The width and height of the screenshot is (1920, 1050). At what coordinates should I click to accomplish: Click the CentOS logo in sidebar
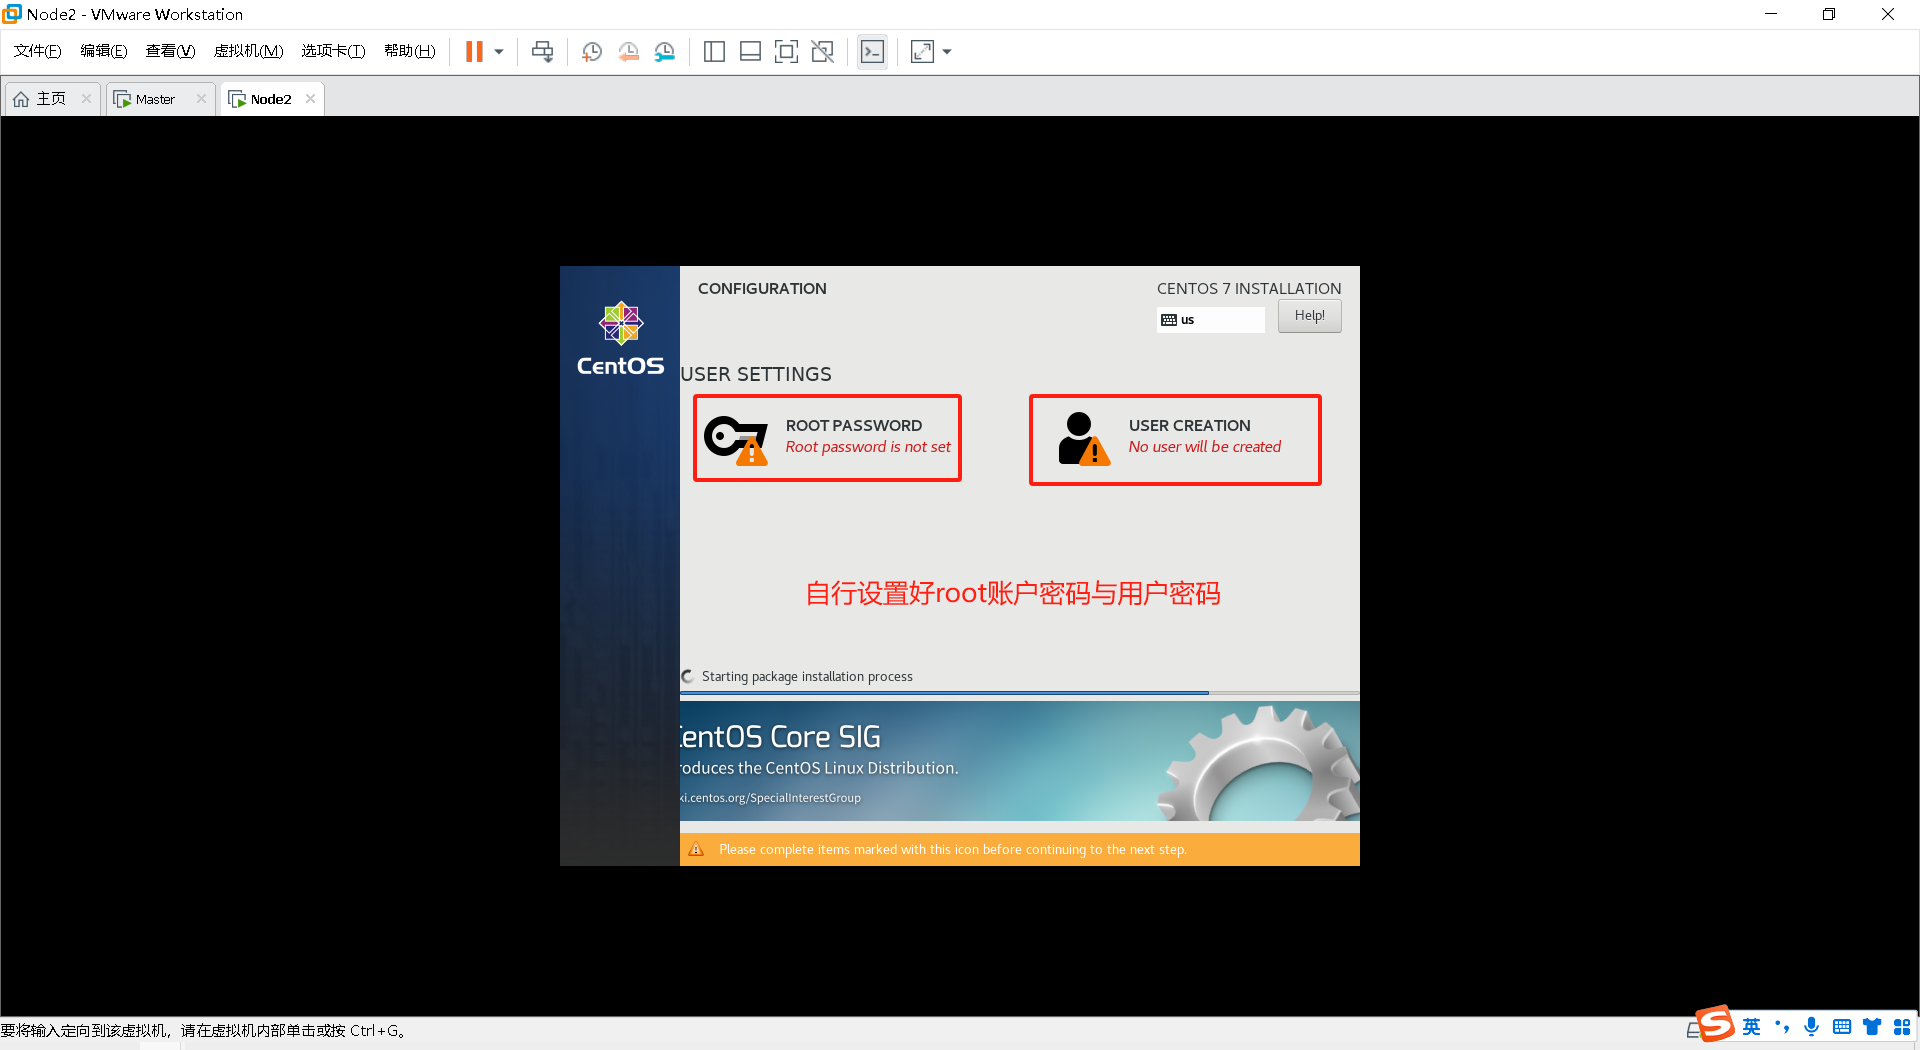pyautogui.click(x=620, y=339)
